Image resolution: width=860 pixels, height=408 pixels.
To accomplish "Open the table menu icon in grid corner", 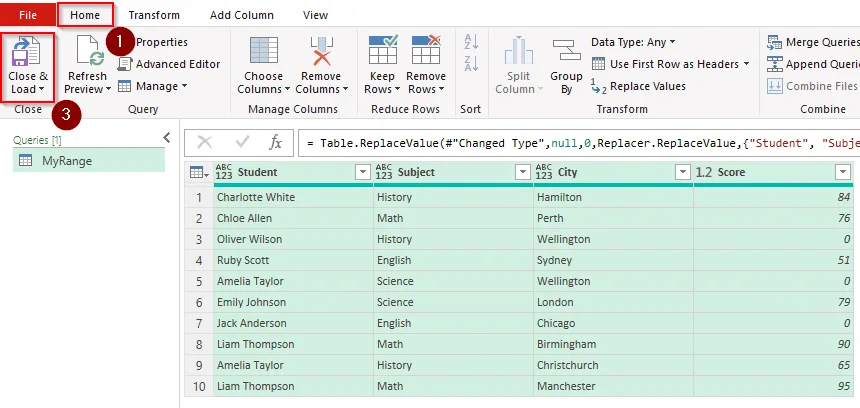I will (199, 173).
